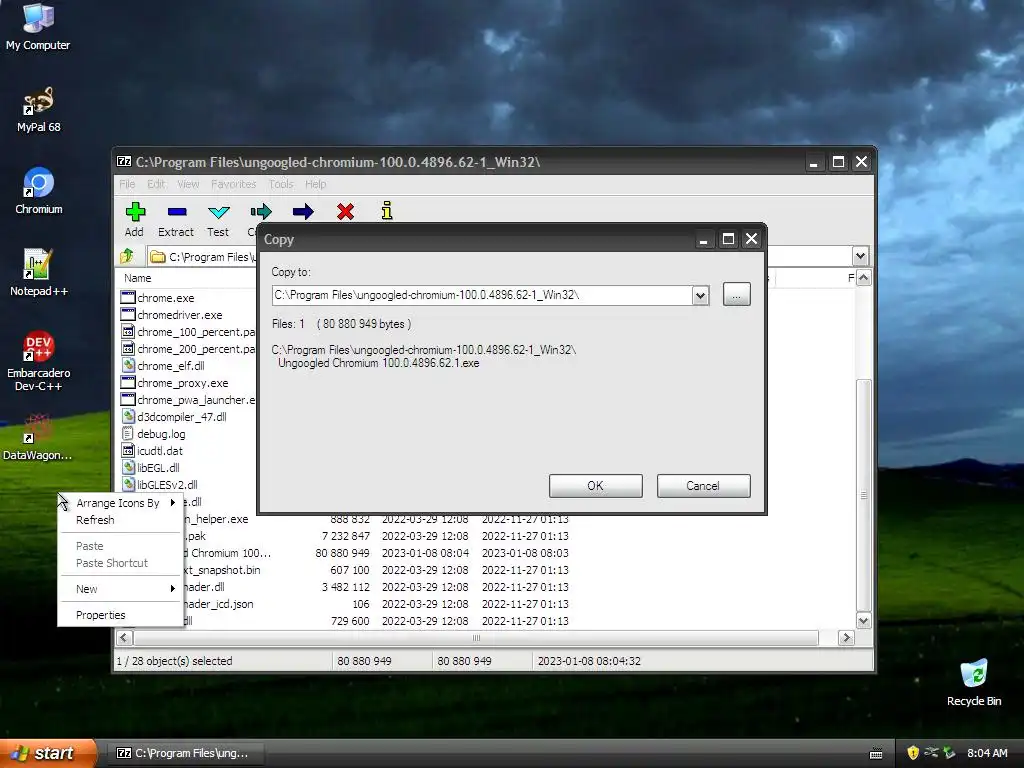Image resolution: width=1024 pixels, height=768 pixels.
Task: Click vertical scrollbar up arrow in file list
Action: coord(863,278)
